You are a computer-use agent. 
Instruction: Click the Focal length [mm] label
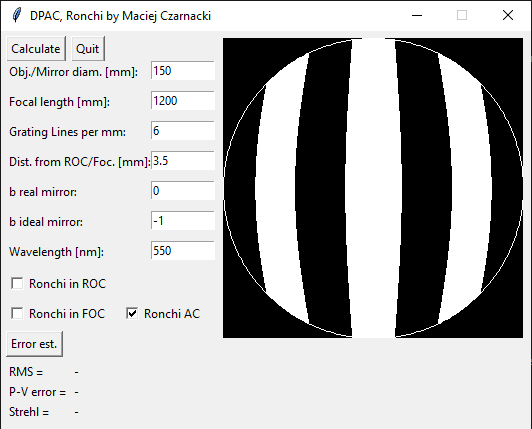[59, 102]
